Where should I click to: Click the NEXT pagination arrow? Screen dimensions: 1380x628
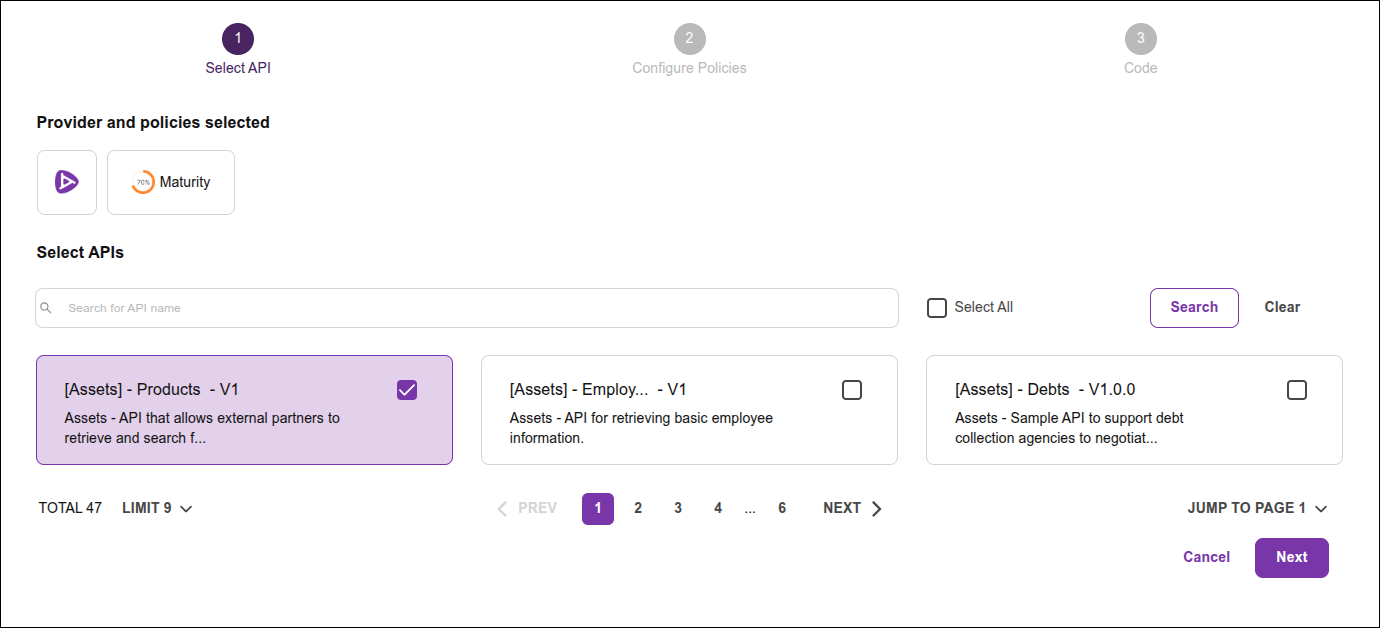[x=876, y=508]
